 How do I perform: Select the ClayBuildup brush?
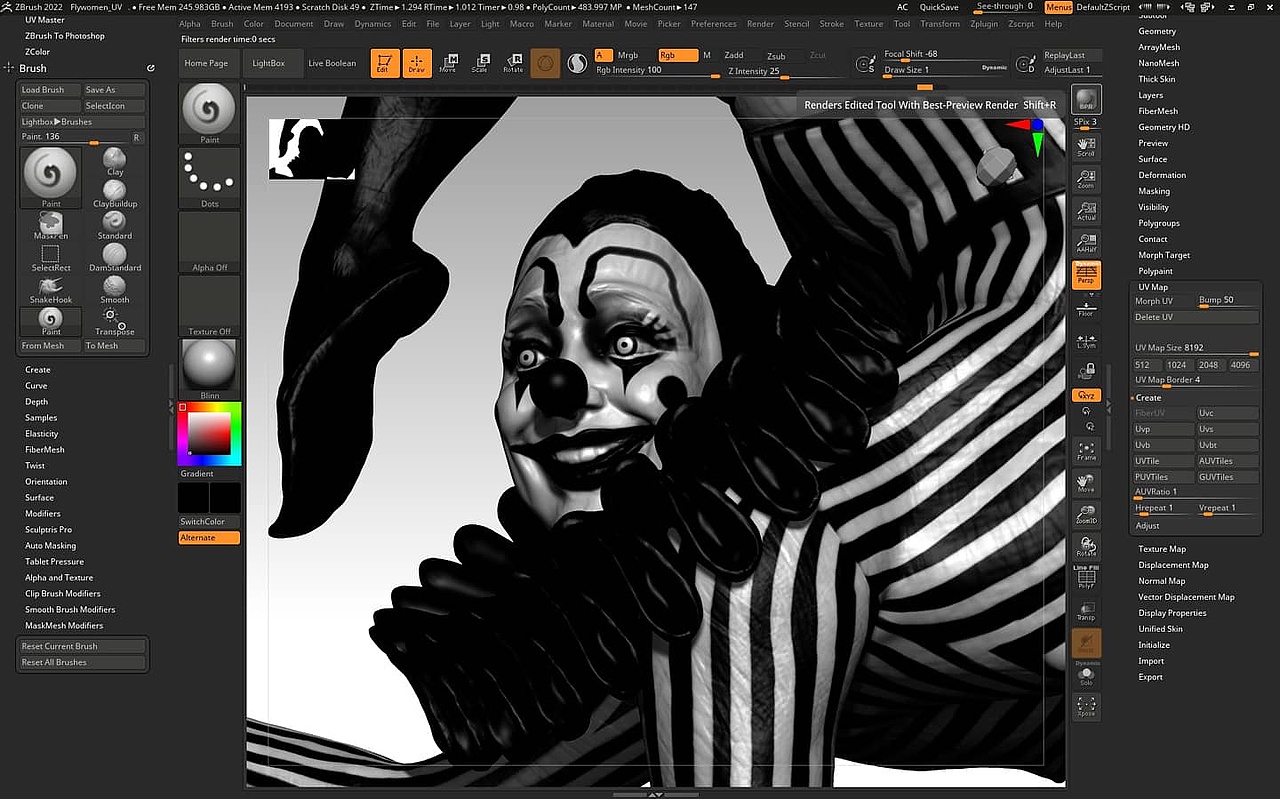pyautogui.click(x=115, y=194)
